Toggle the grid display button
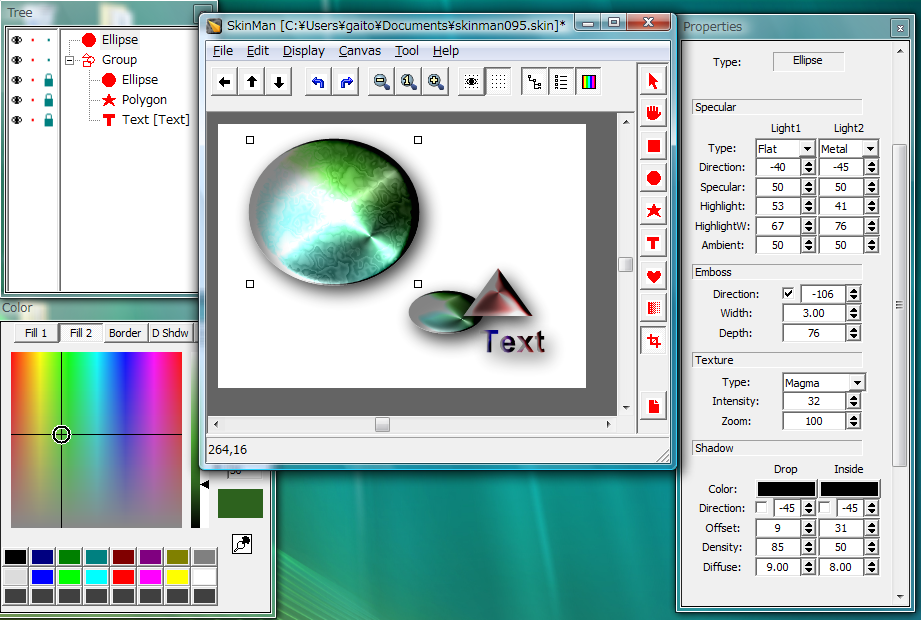 [x=498, y=83]
